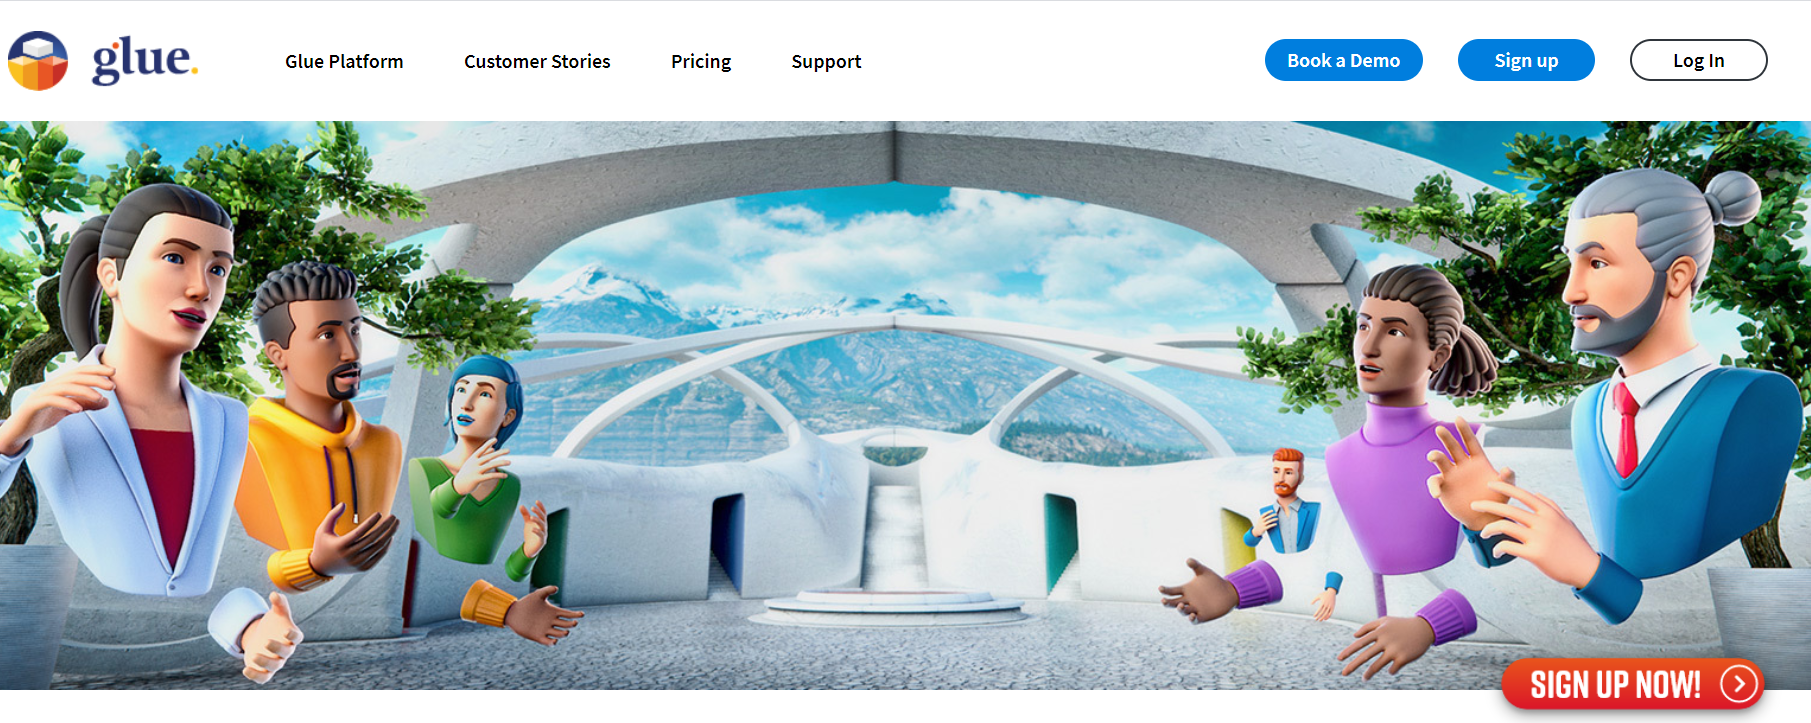Click the round white platform on the plaza
The width and height of the screenshot is (1811, 723).
click(x=894, y=605)
